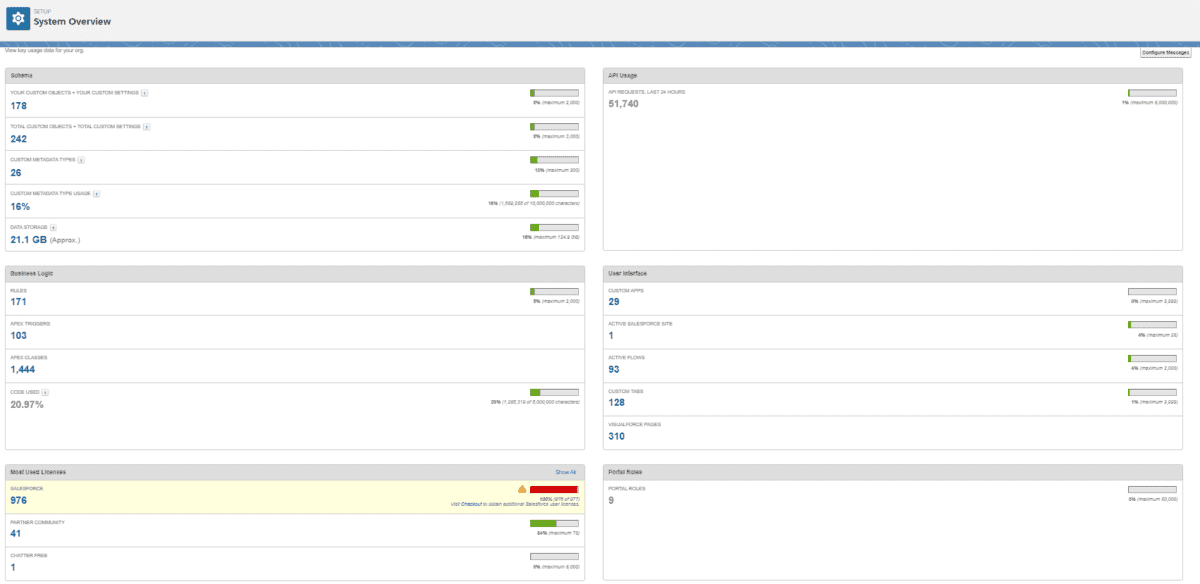Open the Custom Metadata Types info icon
Screen dimensions: 1200x584
[81, 160]
